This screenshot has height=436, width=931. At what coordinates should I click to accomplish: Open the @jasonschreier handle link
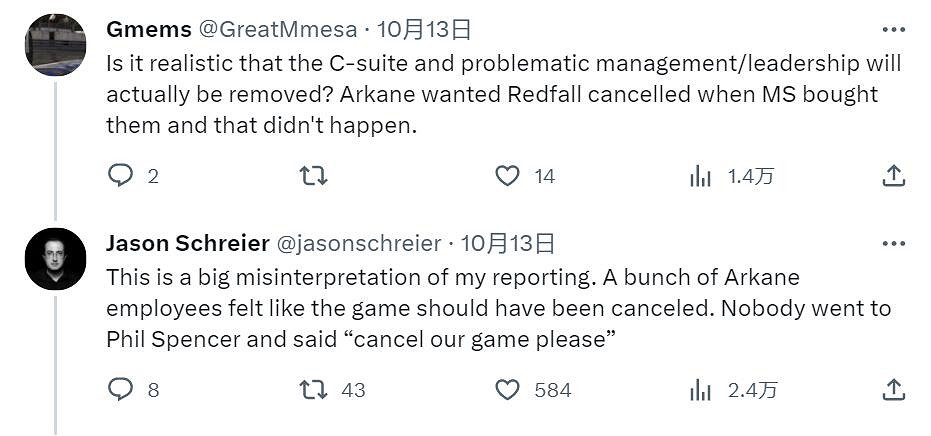[x=357, y=243]
